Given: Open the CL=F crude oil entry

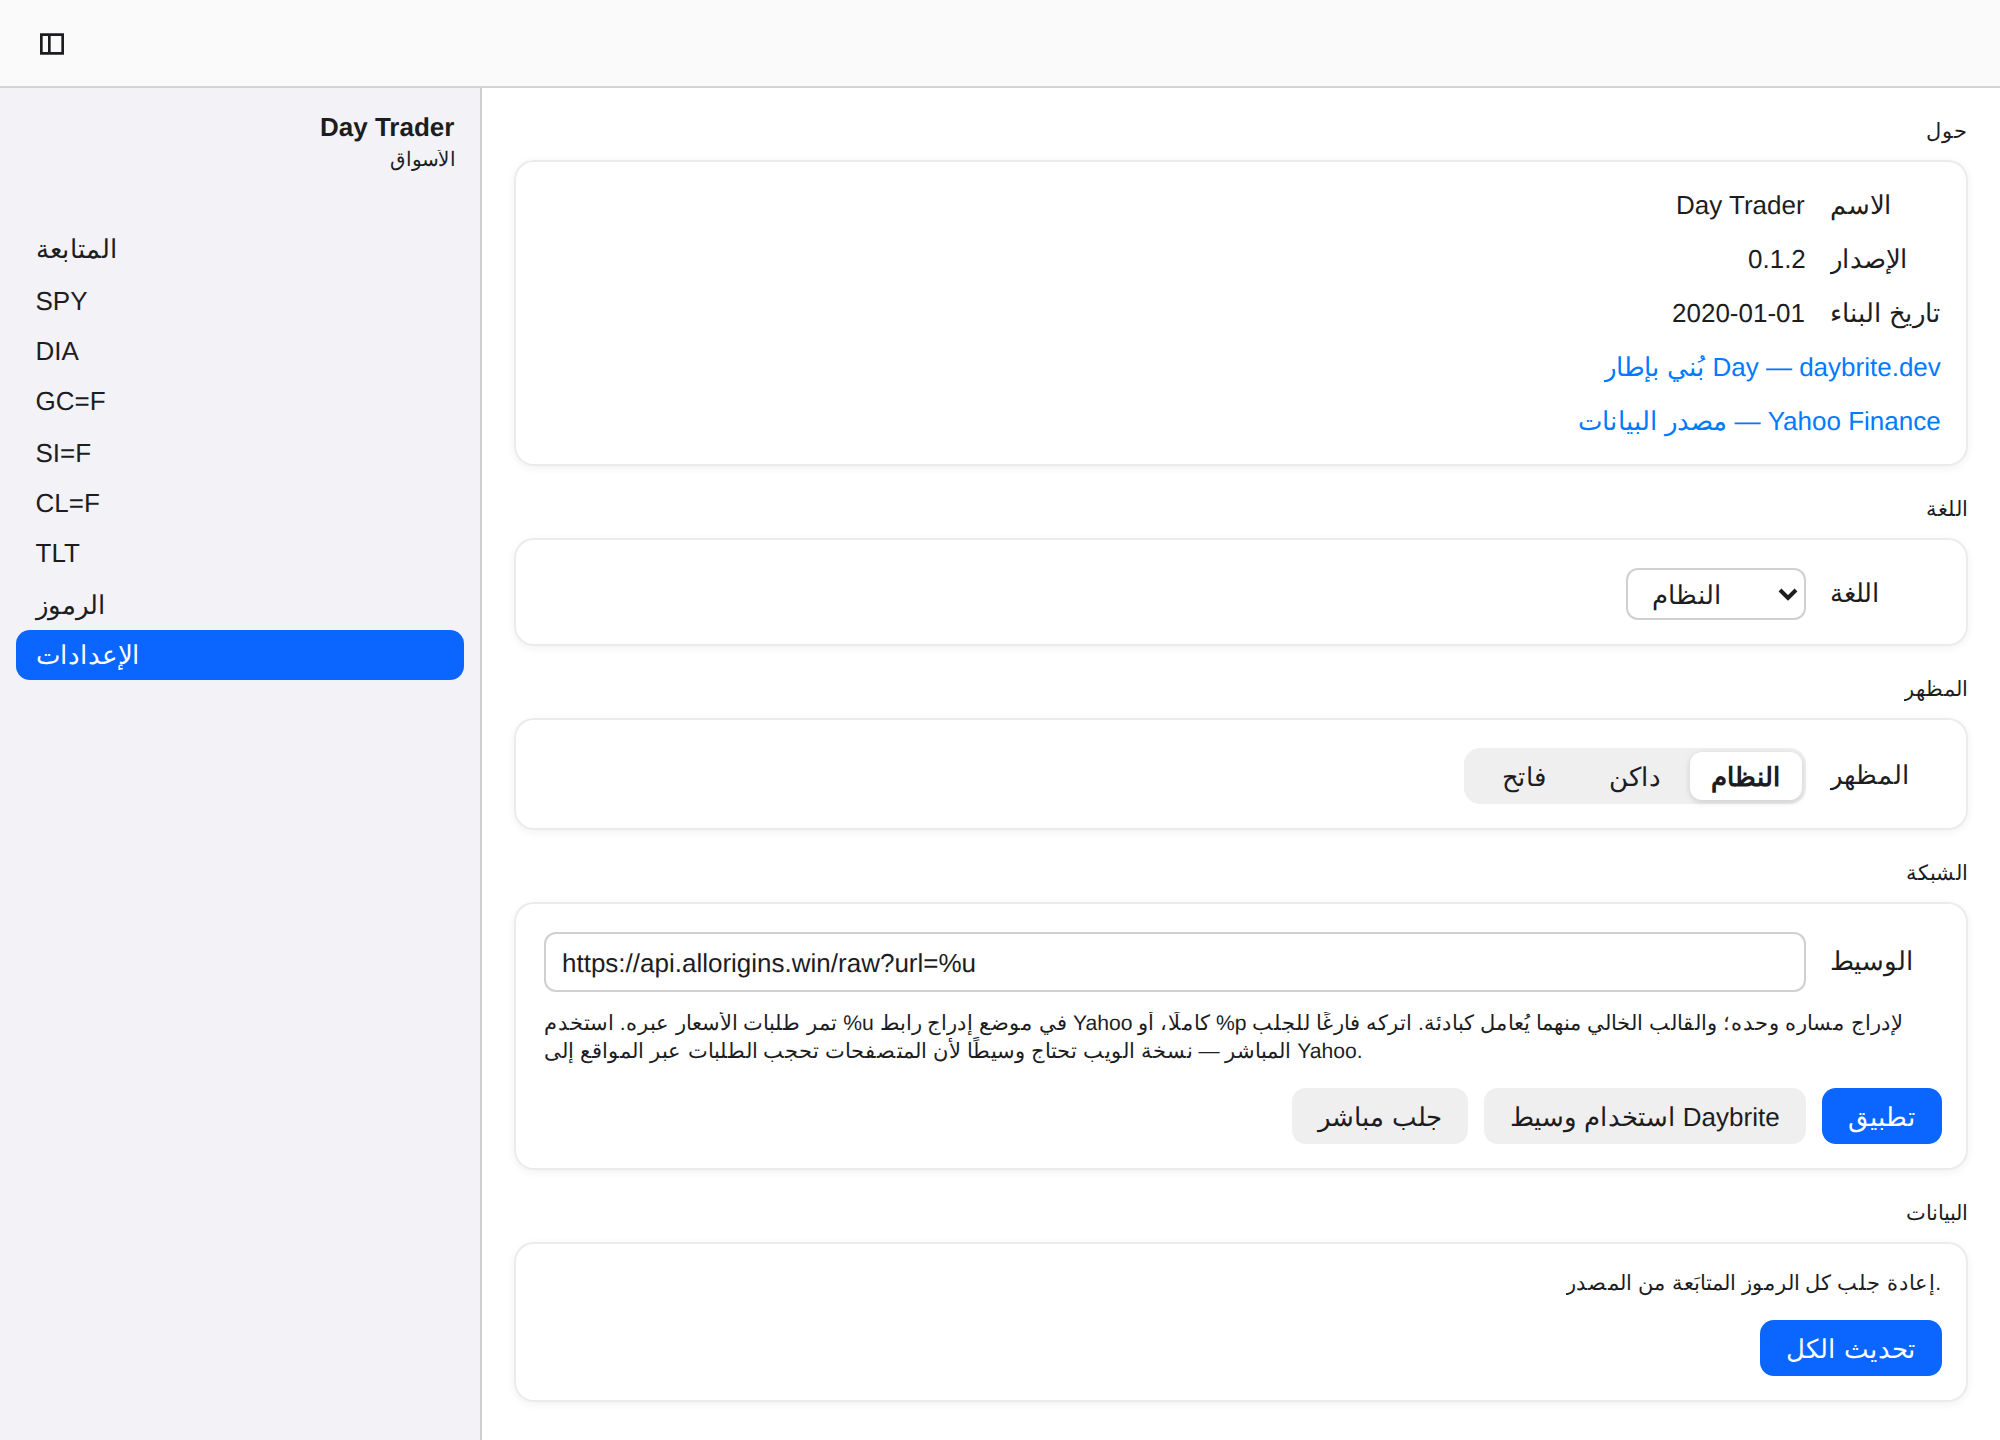Looking at the screenshot, I should [240, 503].
